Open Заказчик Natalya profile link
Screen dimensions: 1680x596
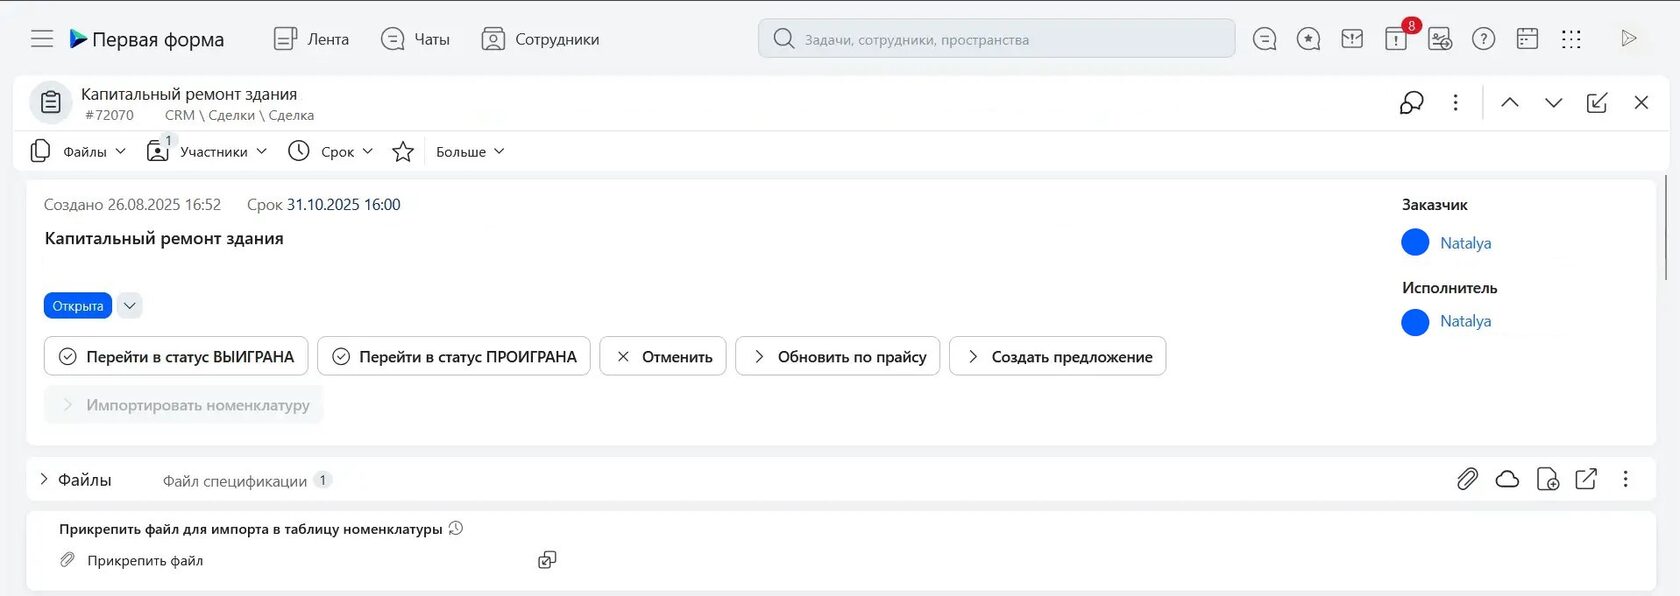[x=1465, y=243]
